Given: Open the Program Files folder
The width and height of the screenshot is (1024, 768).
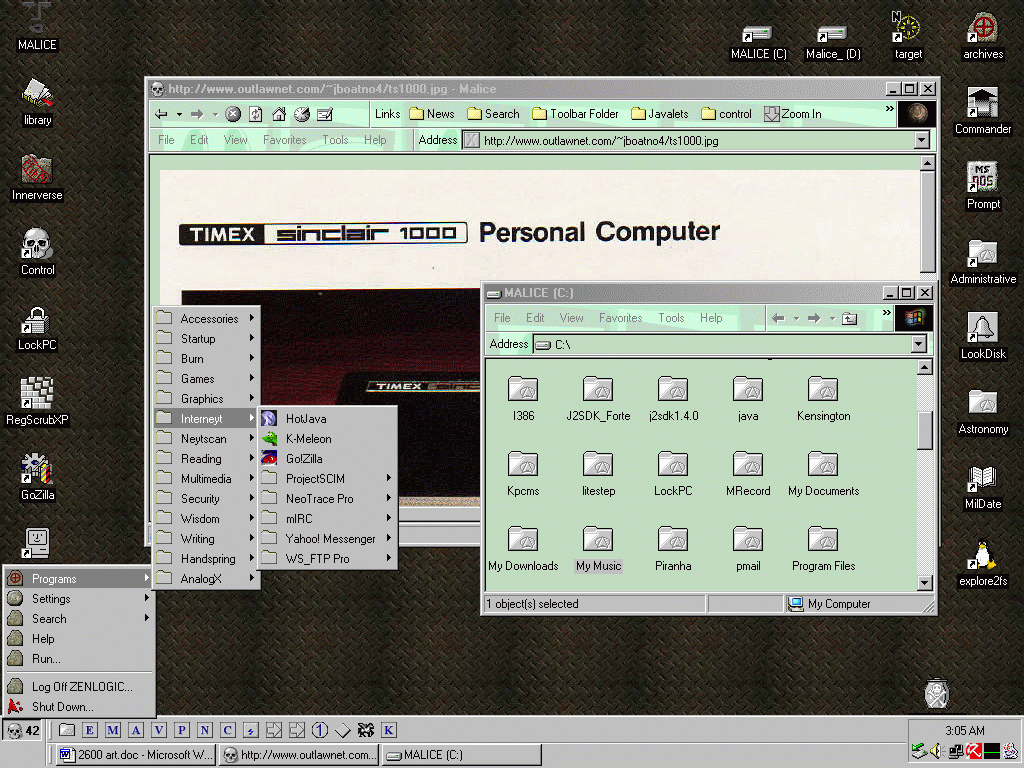Looking at the screenshot, I should pos(823,547).
